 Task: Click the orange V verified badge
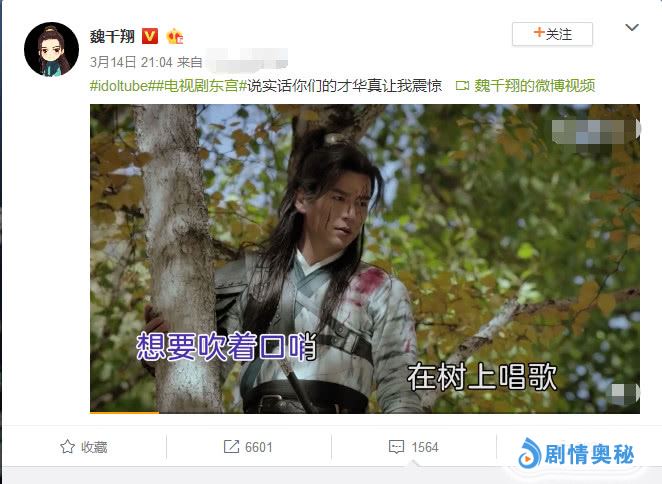click(150, 36)
